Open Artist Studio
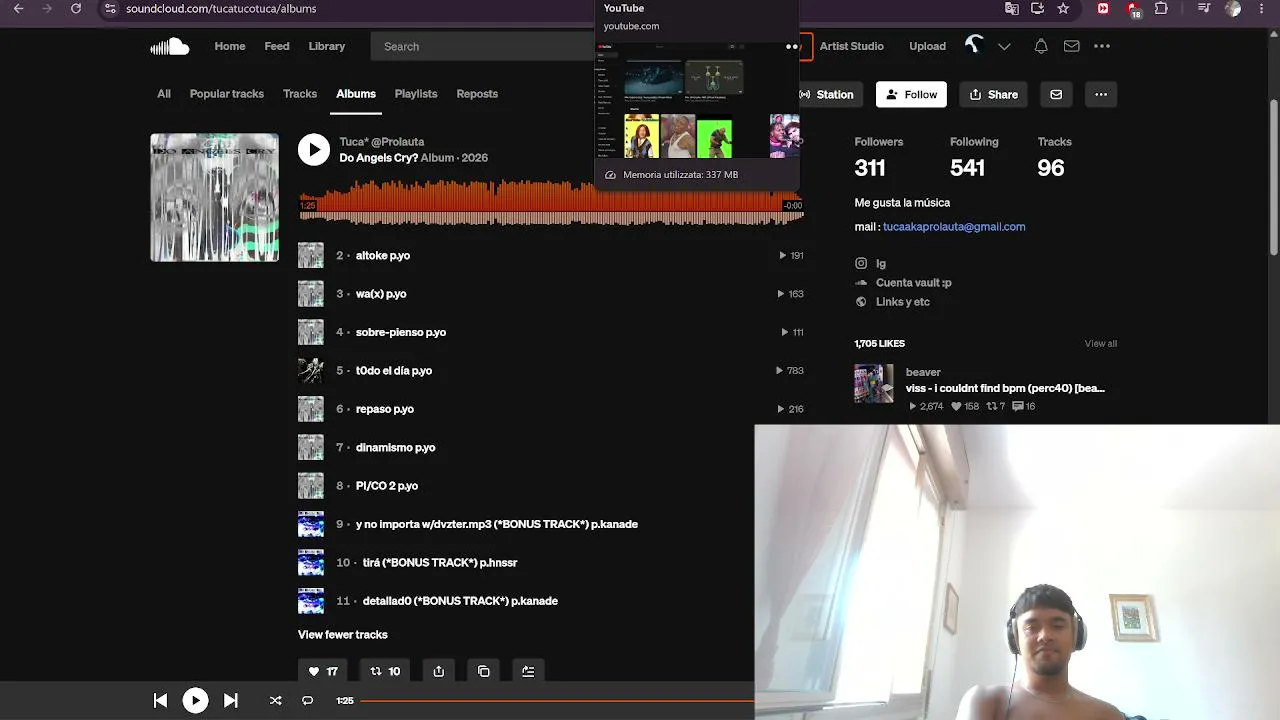 852,46
